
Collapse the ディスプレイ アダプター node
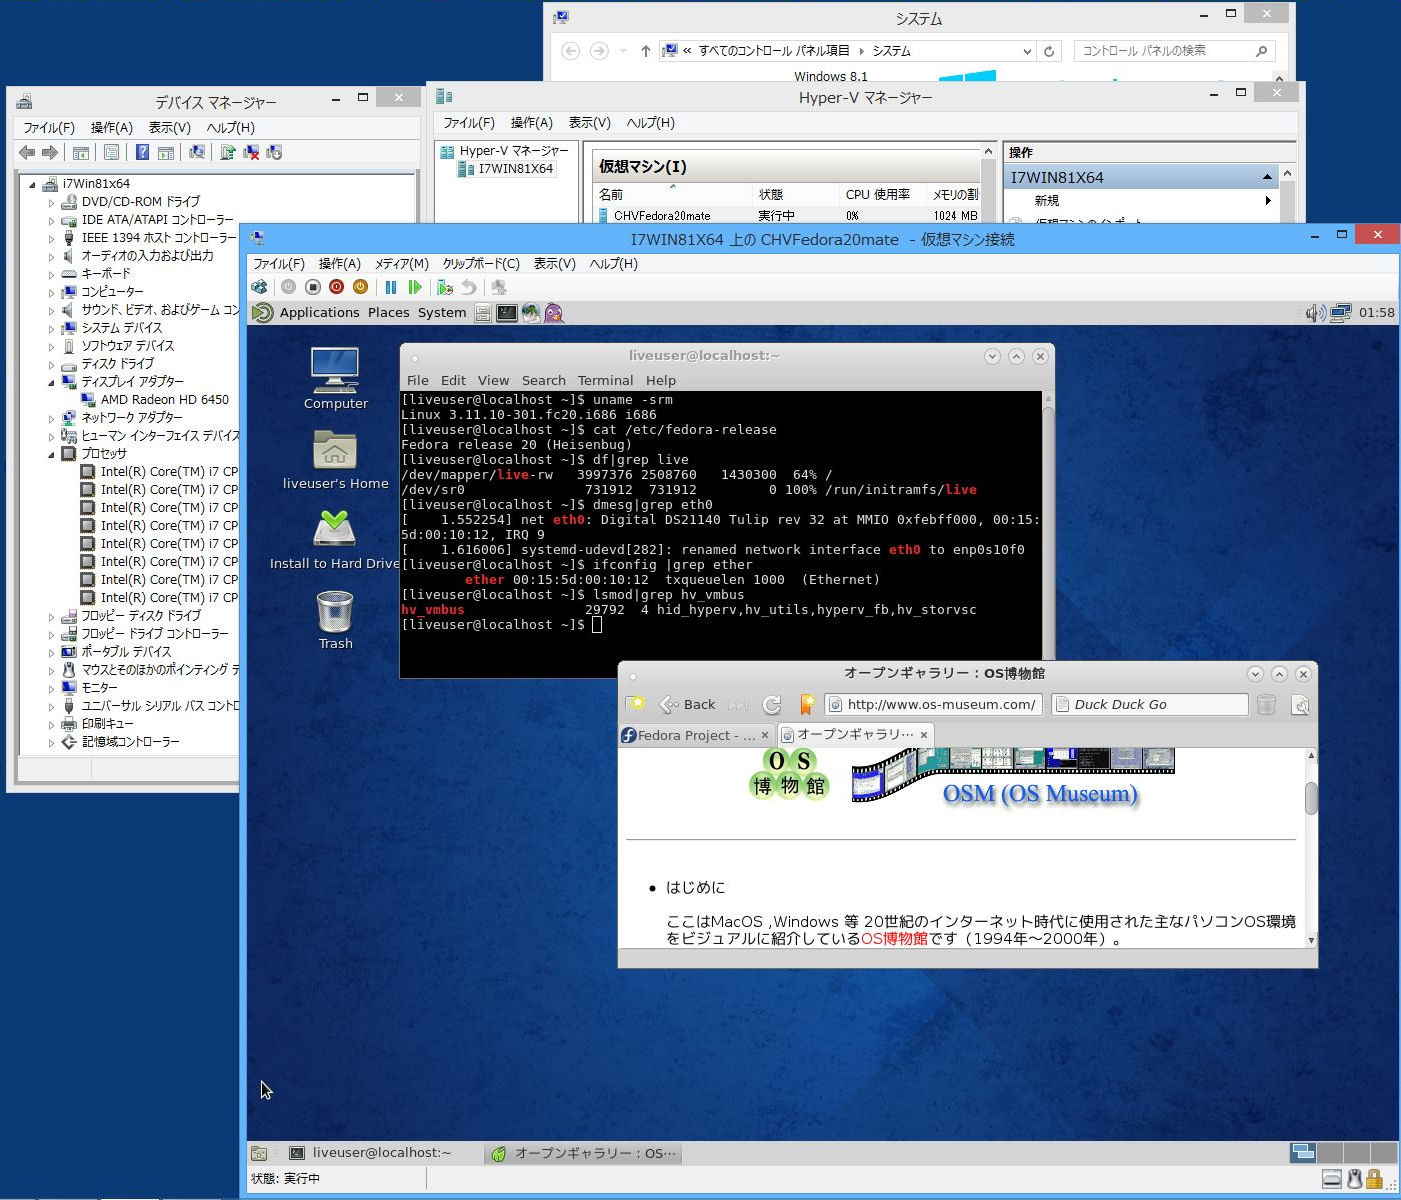click(x=51, y=382)
